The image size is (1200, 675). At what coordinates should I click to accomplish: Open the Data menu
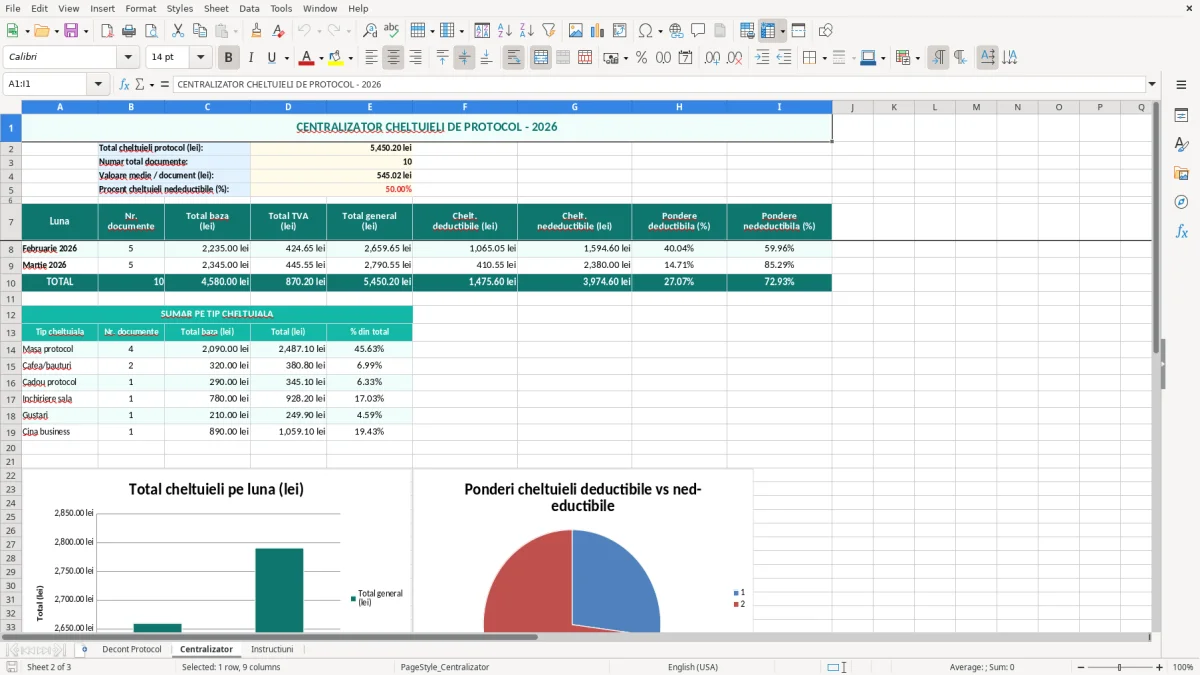pyautogui.click(x=249, y=8)
